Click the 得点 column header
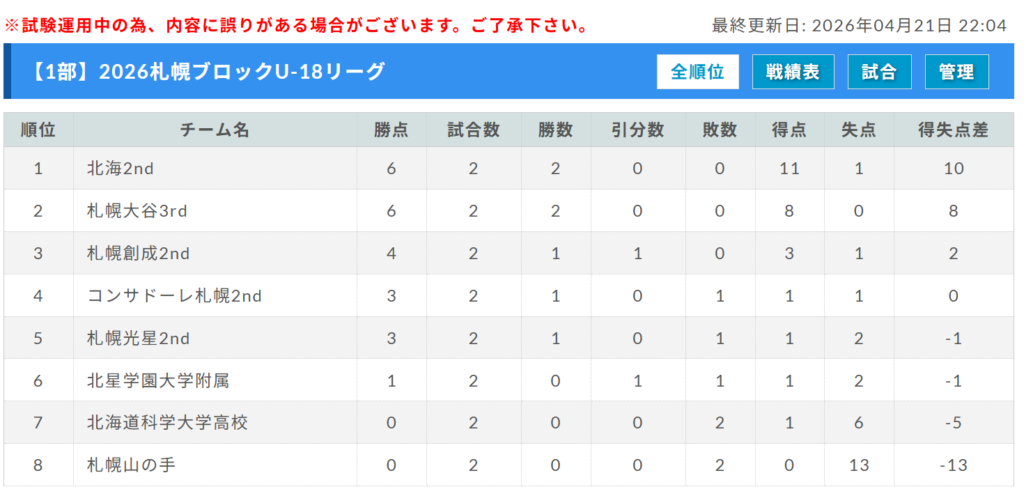The image size is (1024, 496). pyautogui.click(x=789, y=130)
